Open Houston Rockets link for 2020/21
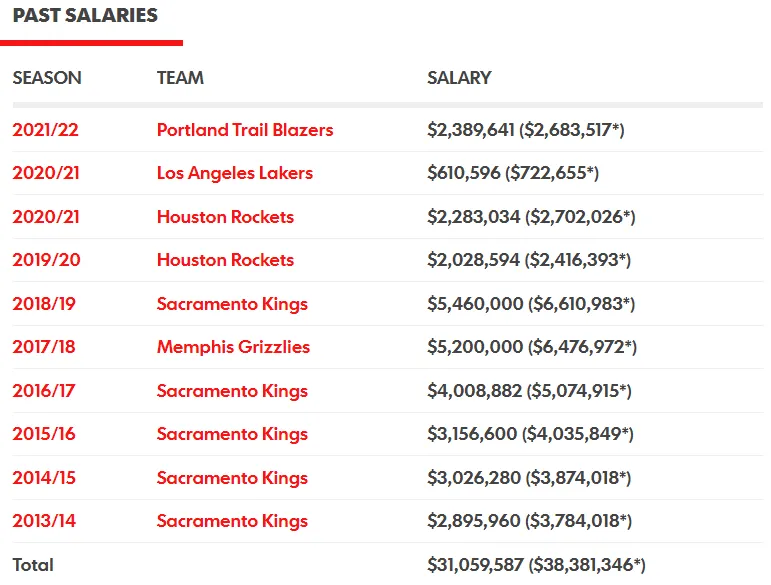Viewport: 771px width, 585px height. tap(225, 217)
